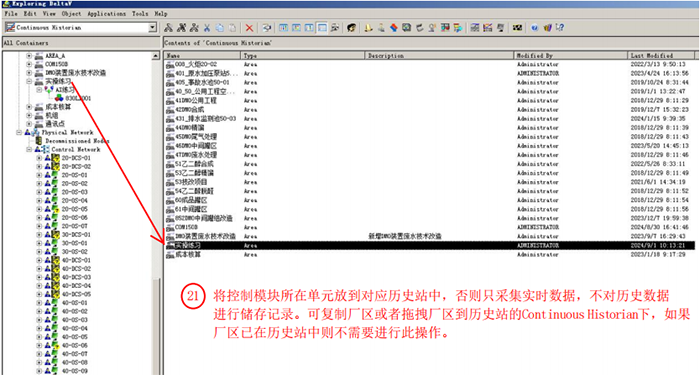
Task: Select the 42DMO合成 list row
Action: pyautogui.click(x=429, y=110)
